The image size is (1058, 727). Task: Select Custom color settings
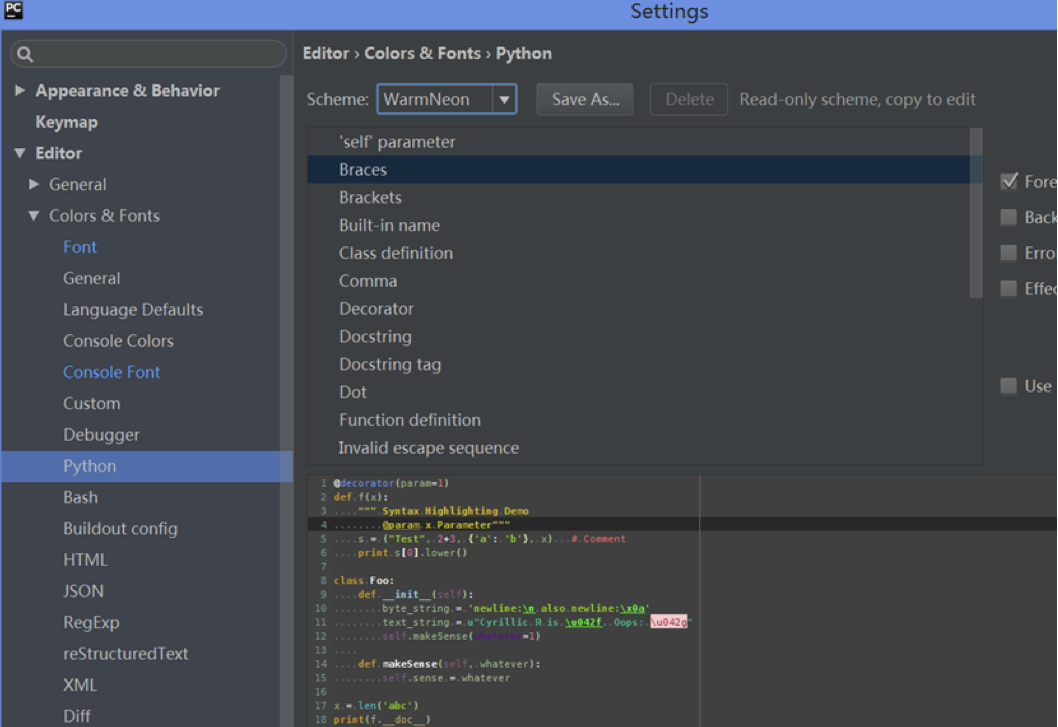coord(92,403)
